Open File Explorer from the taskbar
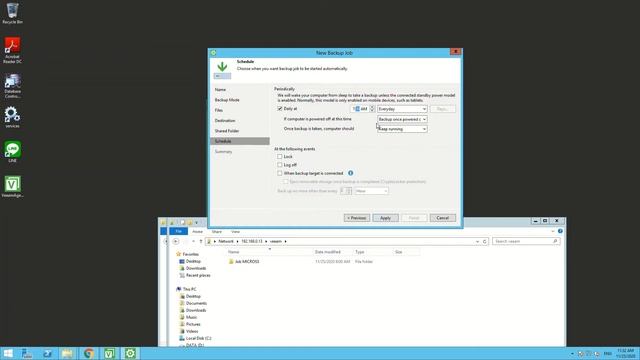Viewport: 640px width, 360px height. (68, 353)
